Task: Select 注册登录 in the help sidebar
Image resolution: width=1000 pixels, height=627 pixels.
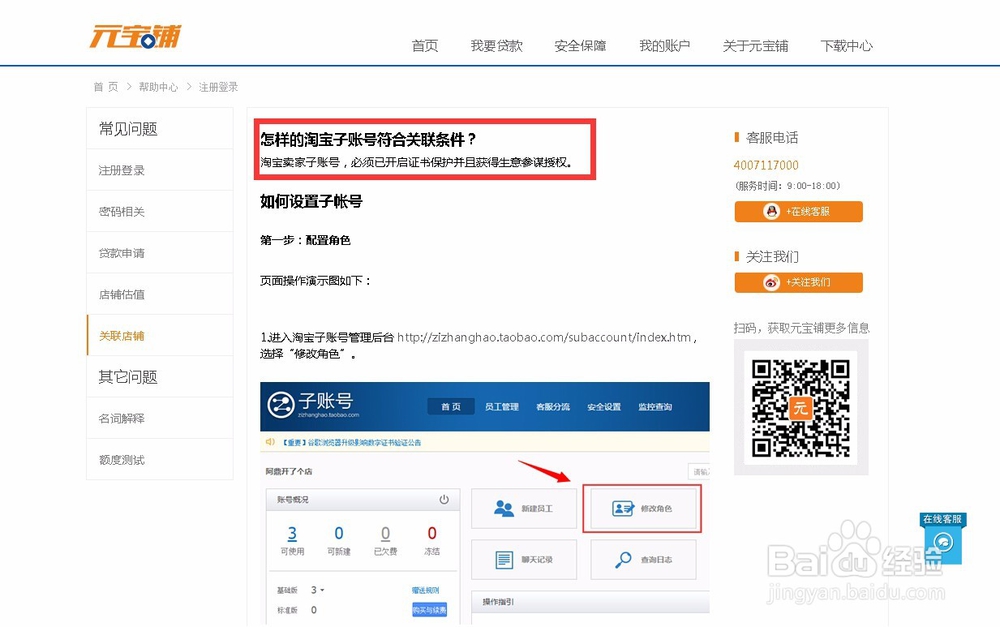Action: pyautogui.click(x=159, y=170)
